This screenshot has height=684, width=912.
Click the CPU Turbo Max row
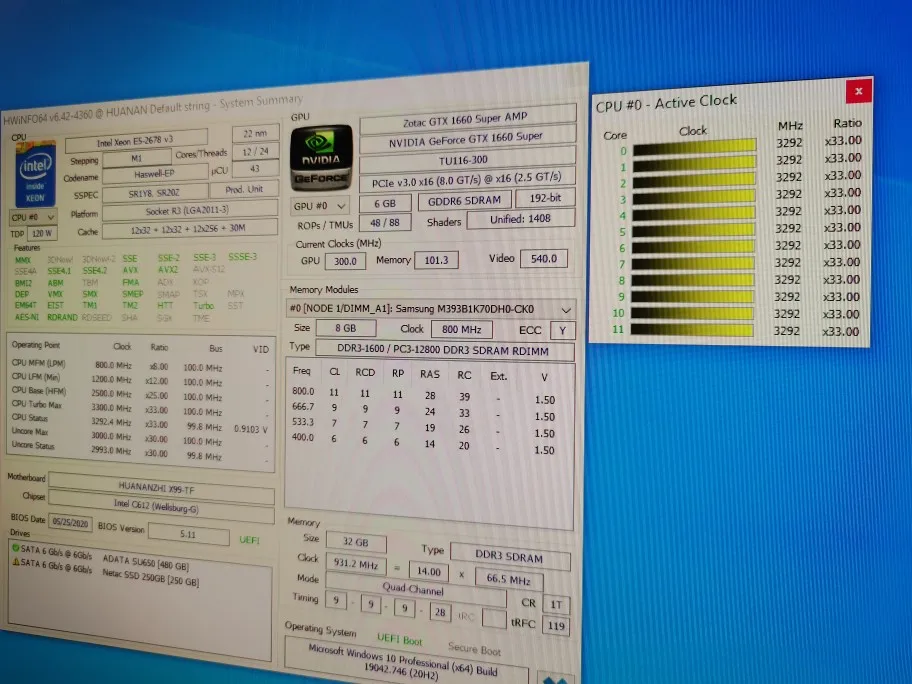pos(140,408)
